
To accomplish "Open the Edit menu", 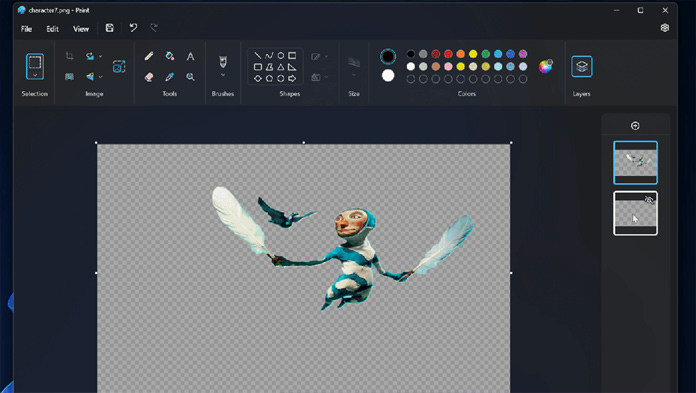I will [x=52, y=29].
